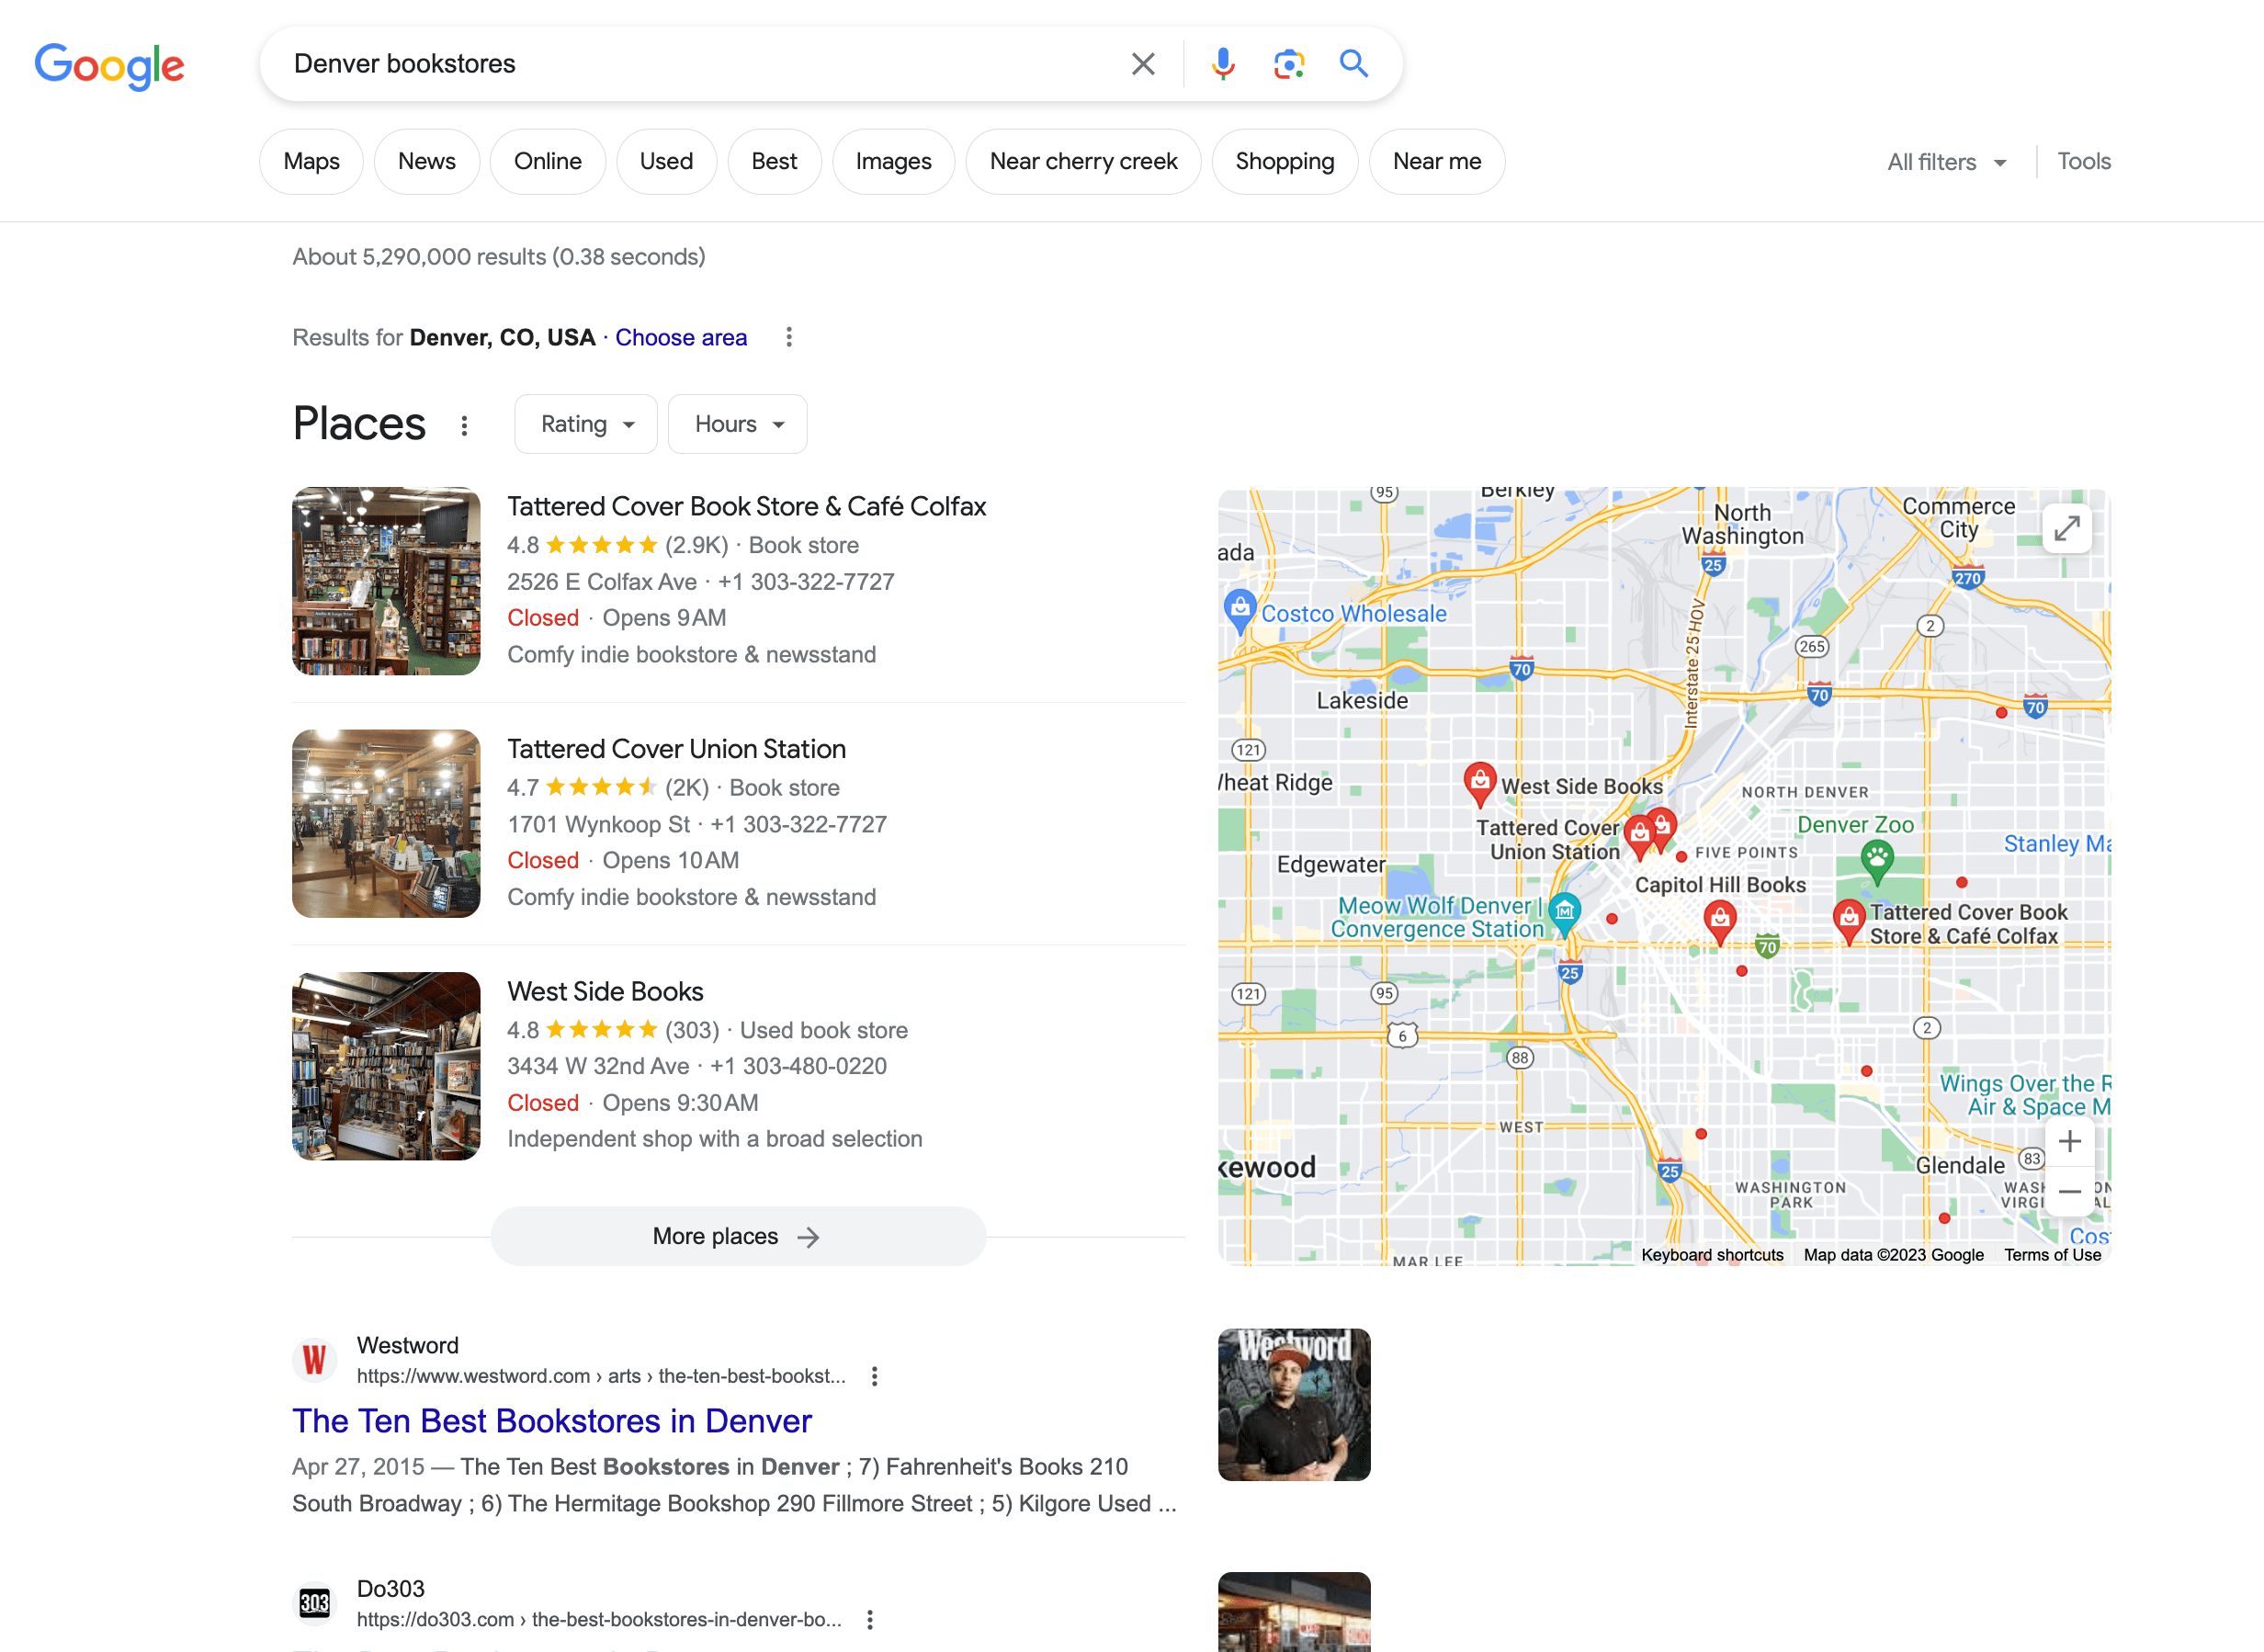Open the three-dot menu next to Choose area
The width and height of the screenshot is (2264, 1652).
click(x=789, y=337)
